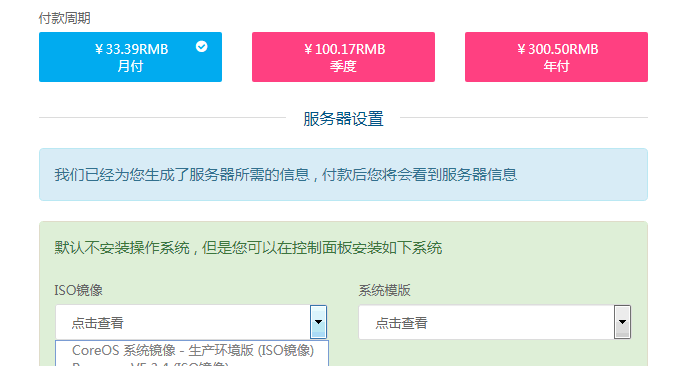The image size is (680, 366).
Task: Click the checkmark icon on 月付 button
Action: tap(202, 46)
